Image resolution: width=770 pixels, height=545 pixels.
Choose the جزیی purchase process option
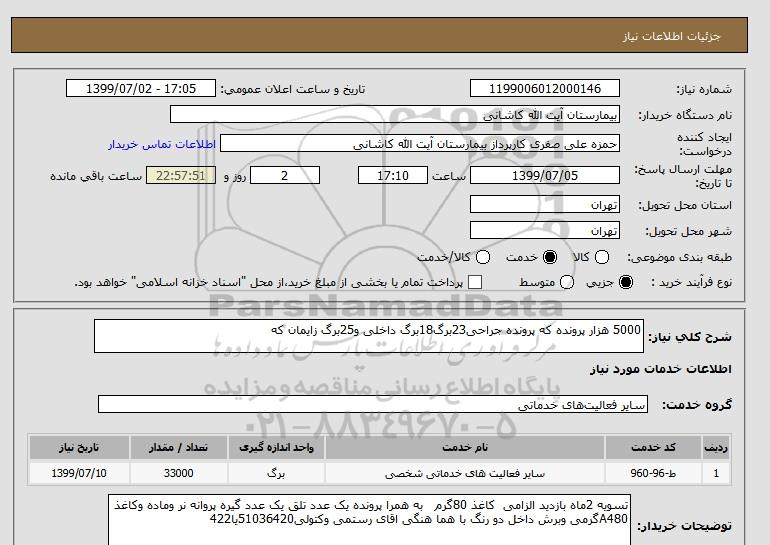pyautogui.click(x=626, y=283)
